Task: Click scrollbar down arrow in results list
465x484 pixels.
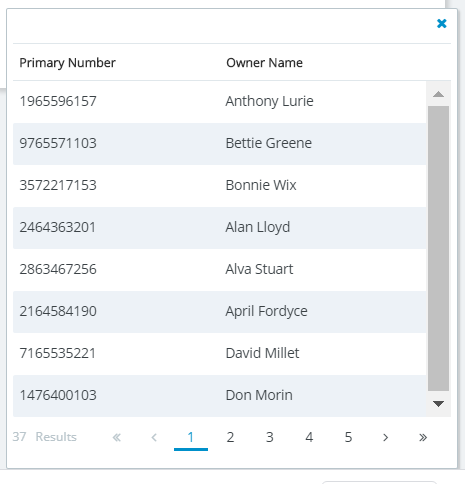Action: [x=438, y=404]
